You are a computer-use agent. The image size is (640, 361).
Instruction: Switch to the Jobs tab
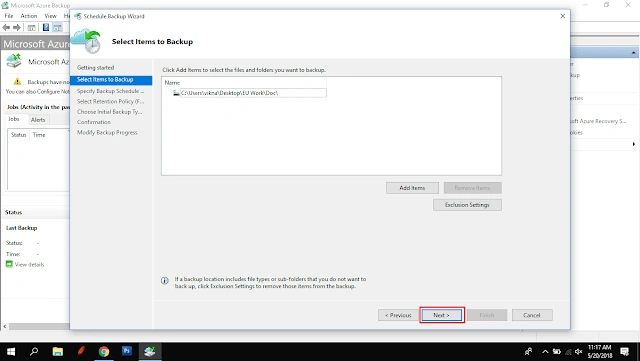14,119
